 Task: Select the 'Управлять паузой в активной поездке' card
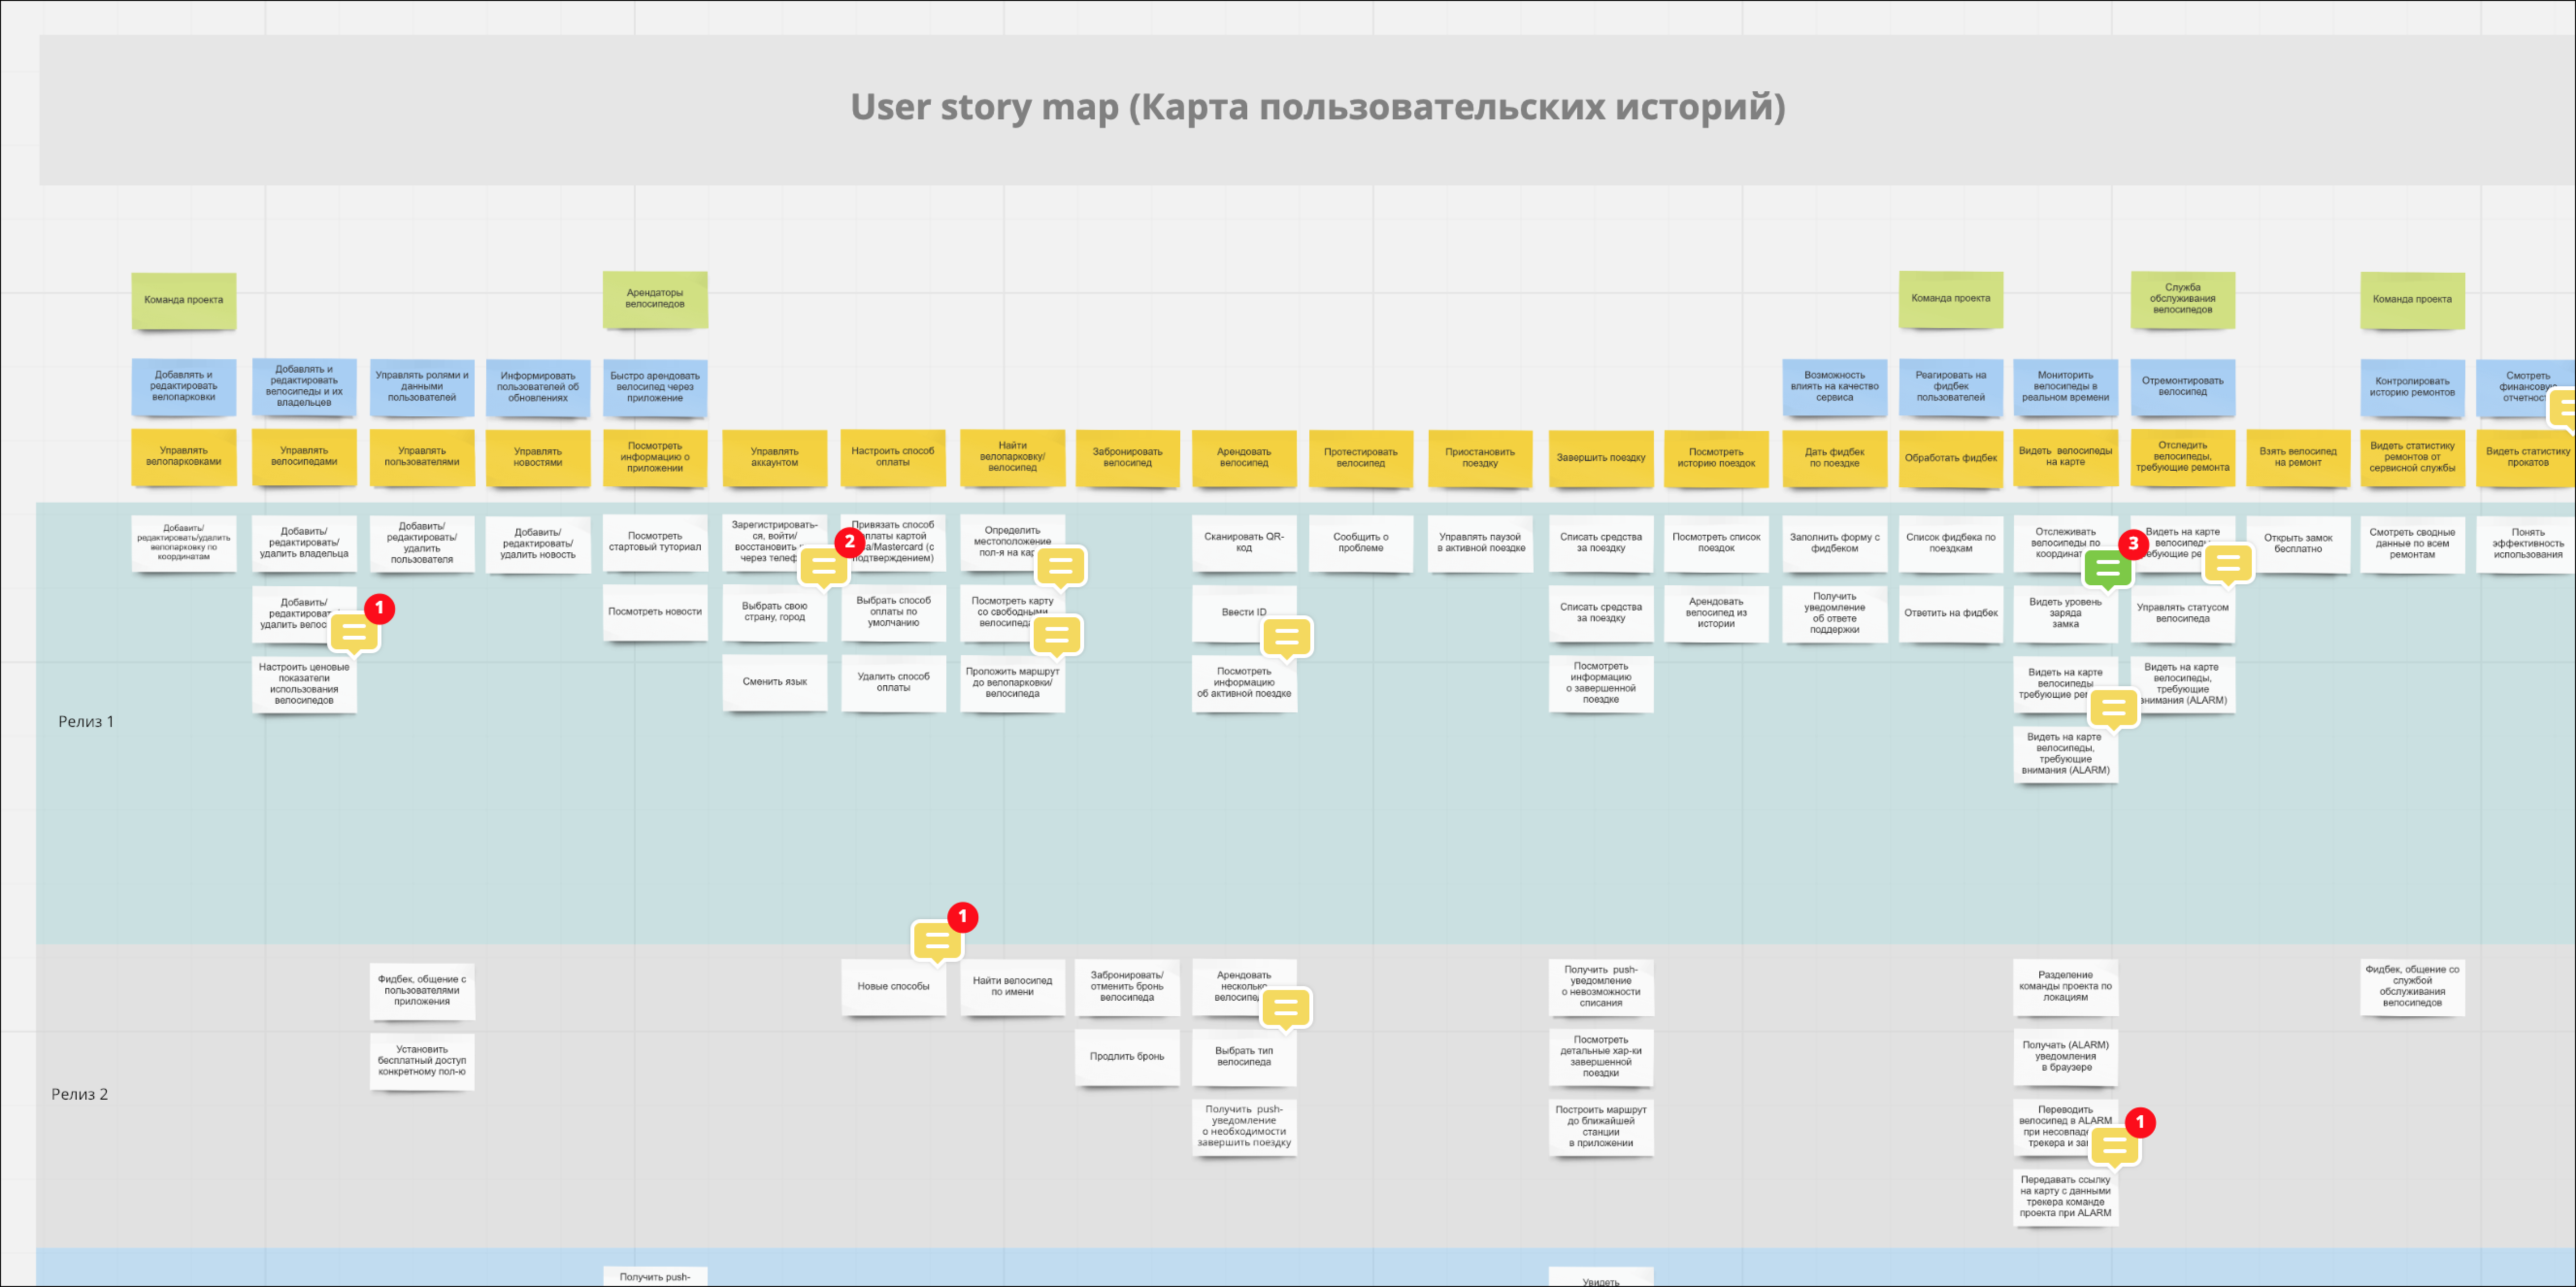1480,543
